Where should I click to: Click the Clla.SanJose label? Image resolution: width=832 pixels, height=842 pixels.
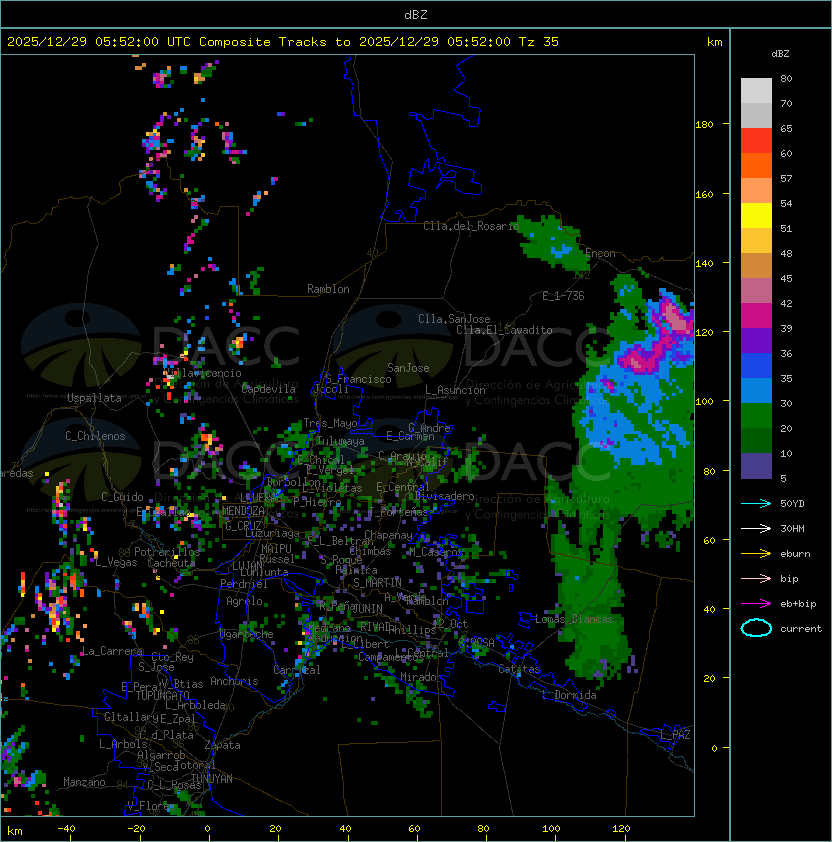tap(454, 319)
